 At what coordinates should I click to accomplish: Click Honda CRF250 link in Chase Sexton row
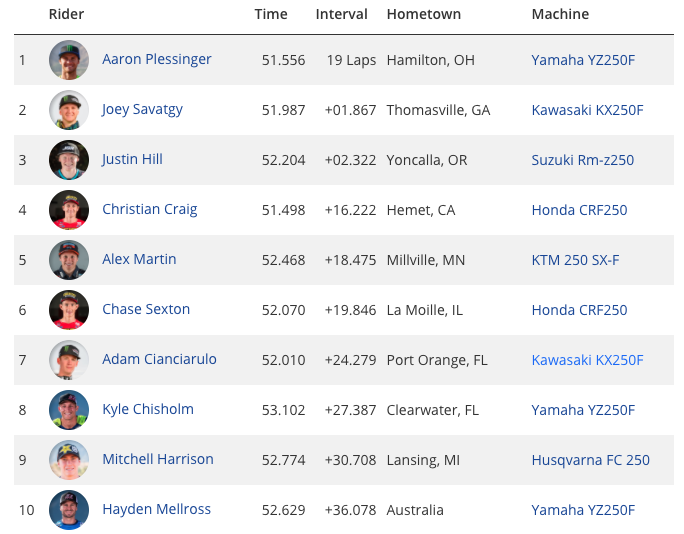tap(579, 310)
